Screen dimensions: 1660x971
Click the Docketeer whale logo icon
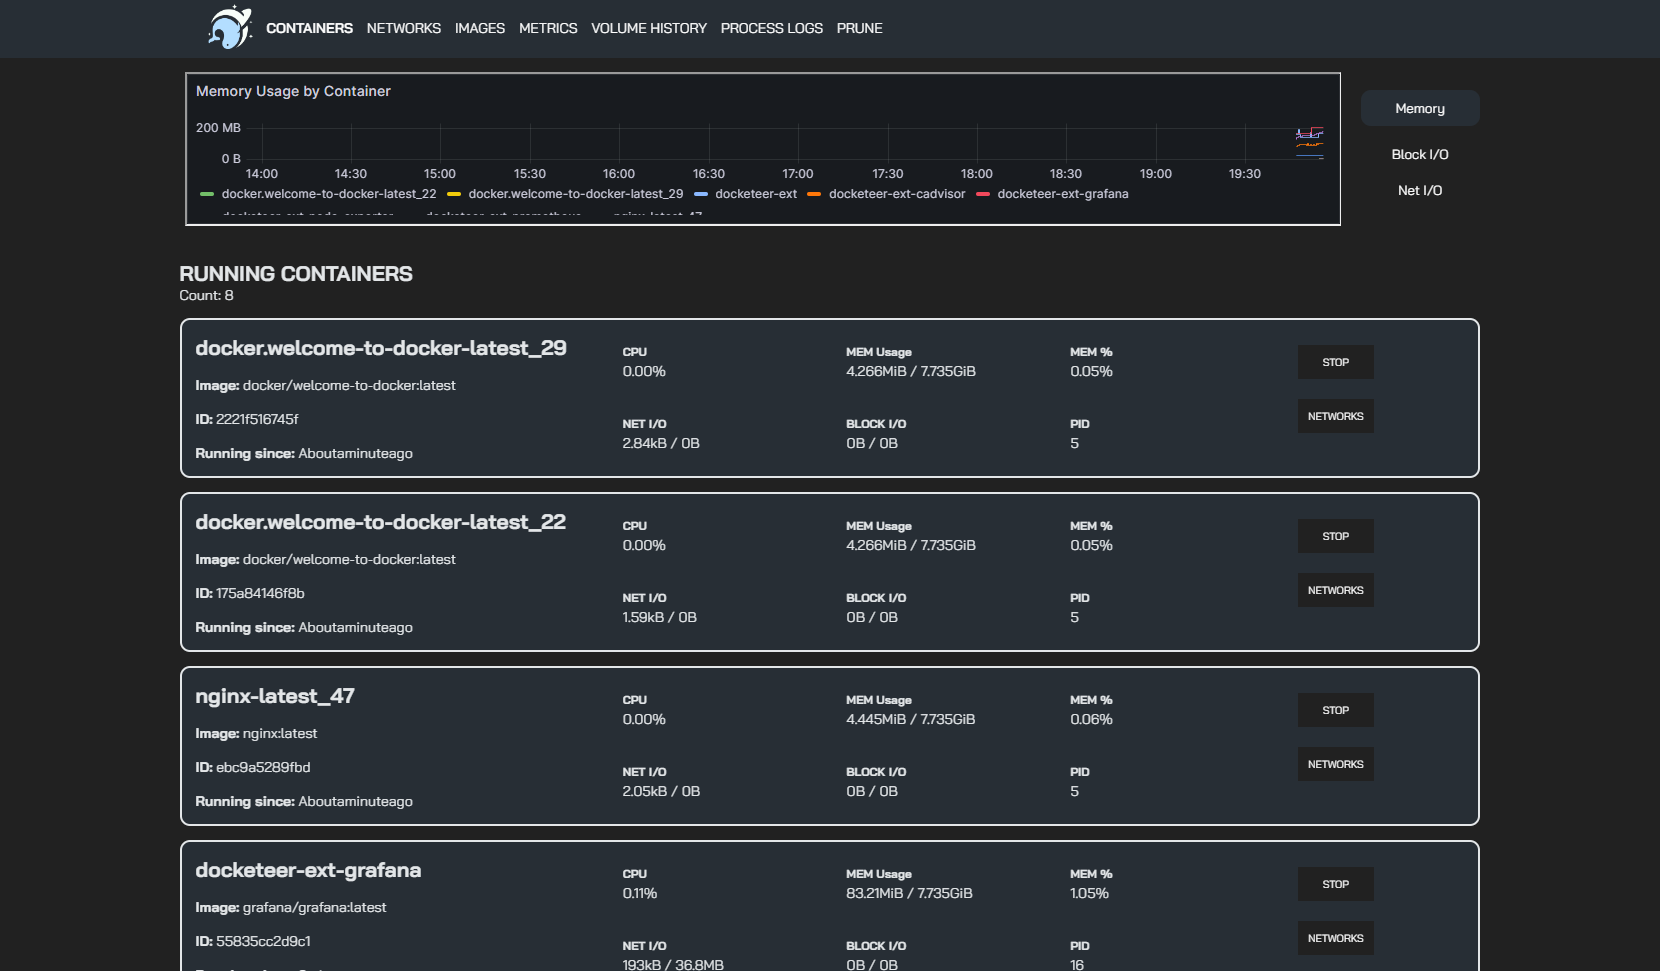click(x=229, y=27)
